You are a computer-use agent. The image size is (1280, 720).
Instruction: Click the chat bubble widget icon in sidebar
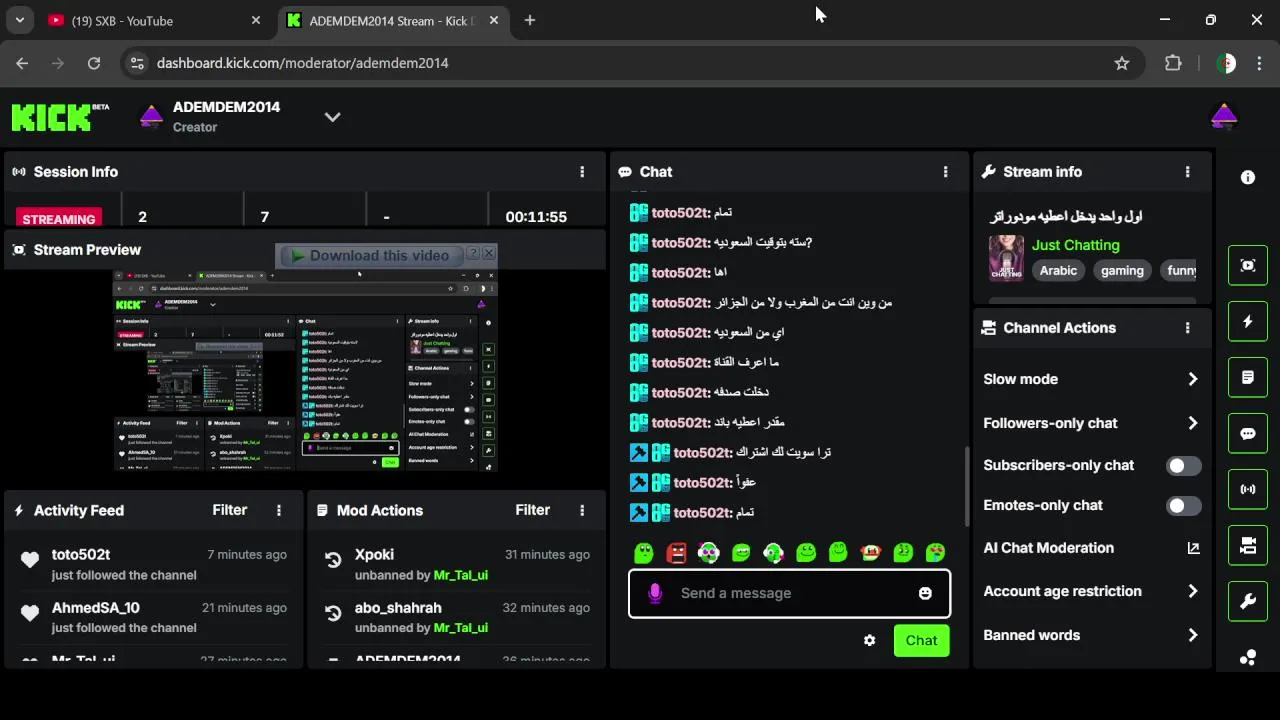pyautogui.click(x=1247, y=433)
